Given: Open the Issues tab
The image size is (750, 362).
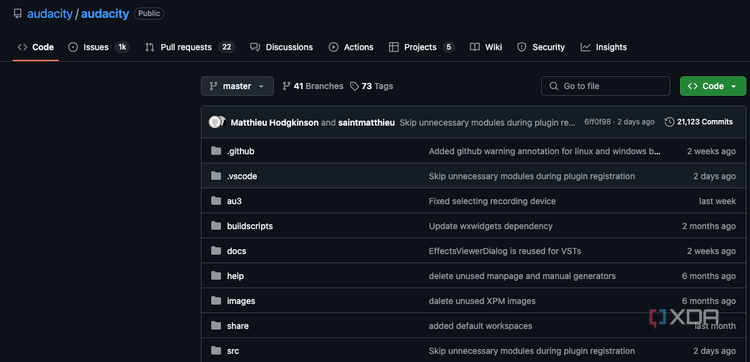Looking at the screenshot, I should coord(99,47).
